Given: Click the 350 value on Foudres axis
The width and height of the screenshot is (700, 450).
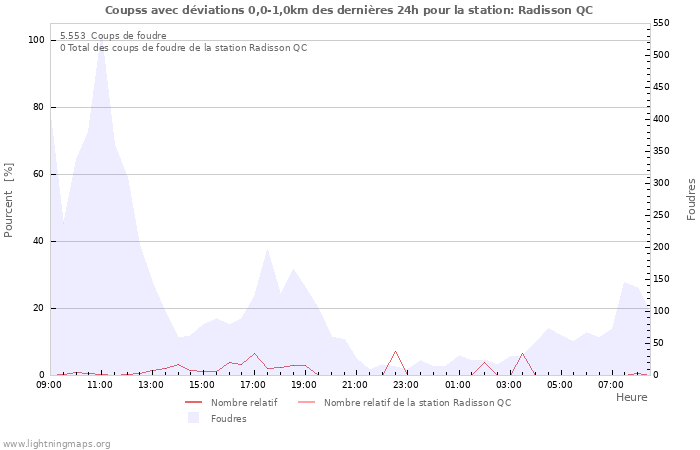Looking at the screenshot, I should (x=661, y=151).
